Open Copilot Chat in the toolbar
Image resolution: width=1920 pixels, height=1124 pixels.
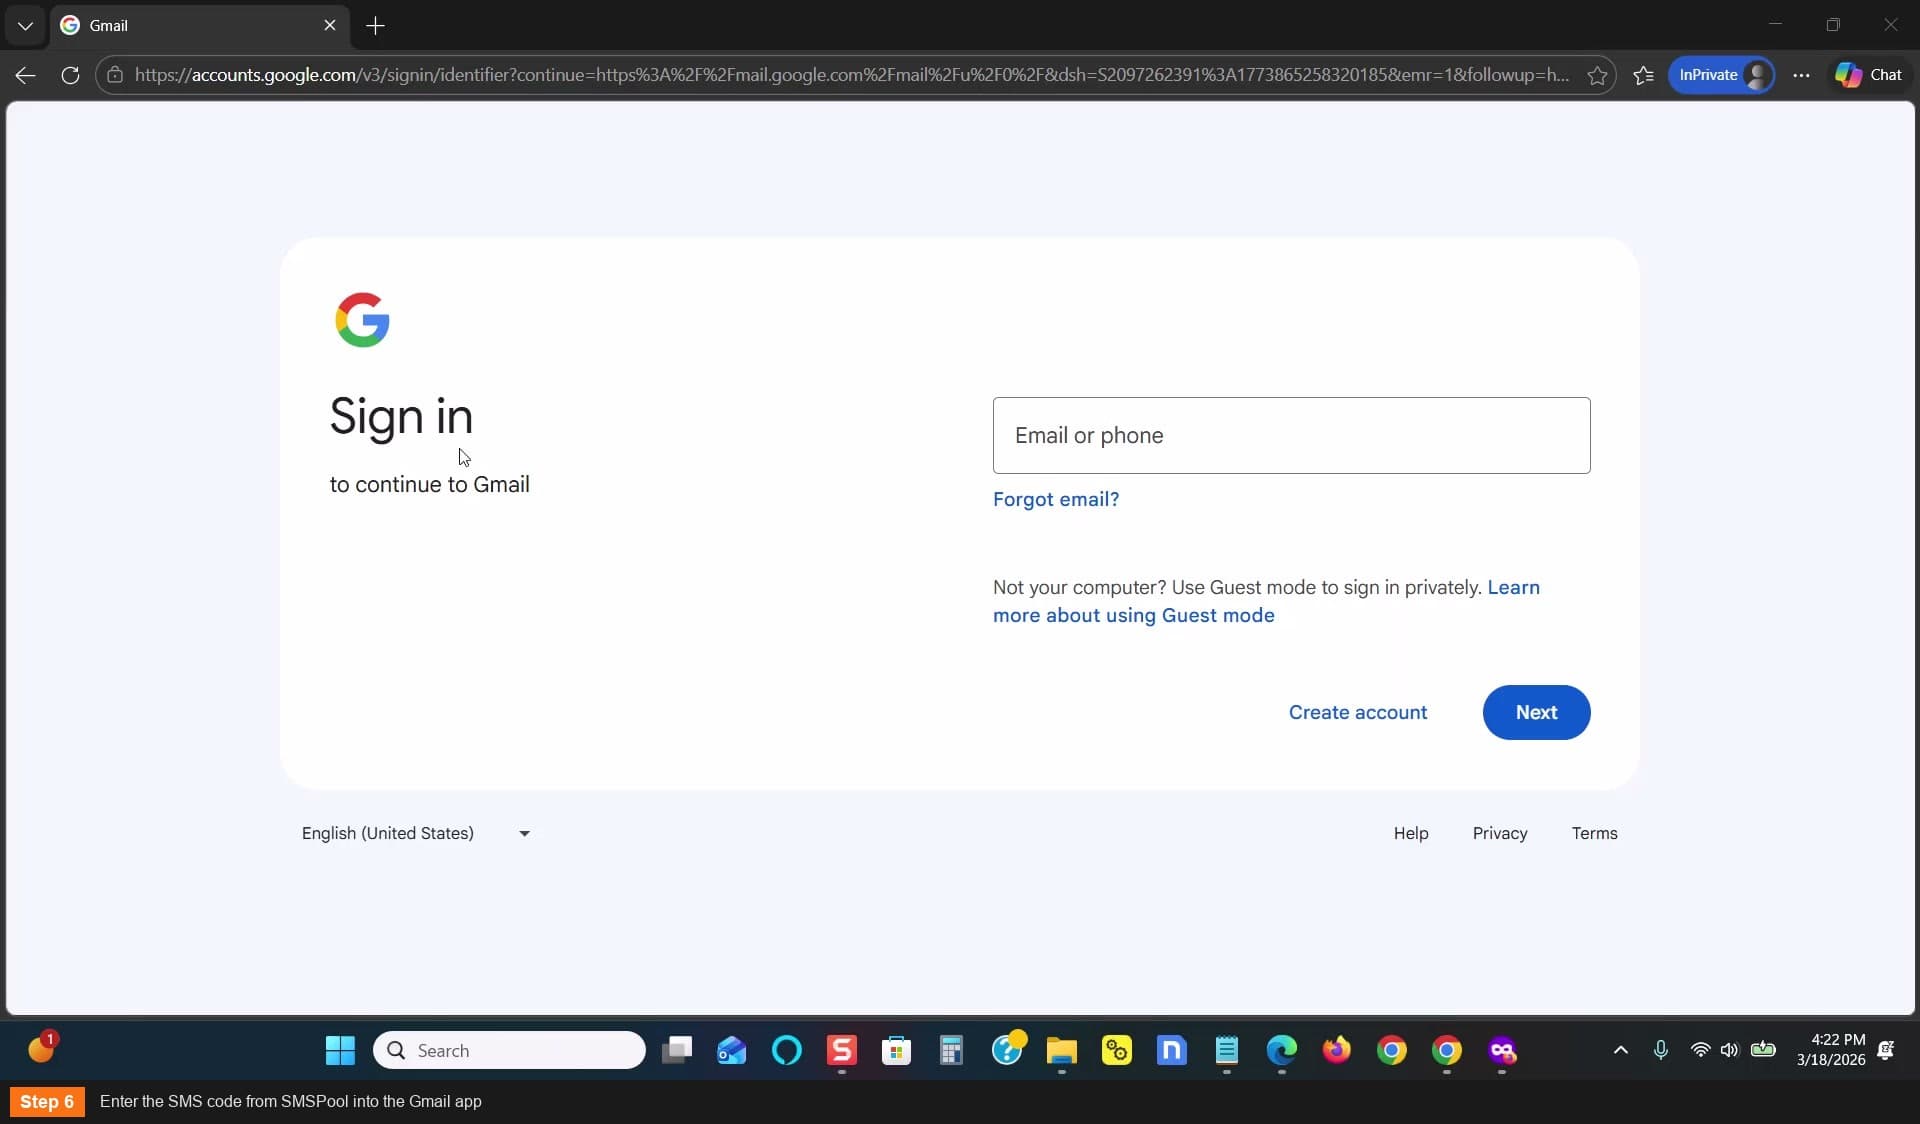point(1868,75)
